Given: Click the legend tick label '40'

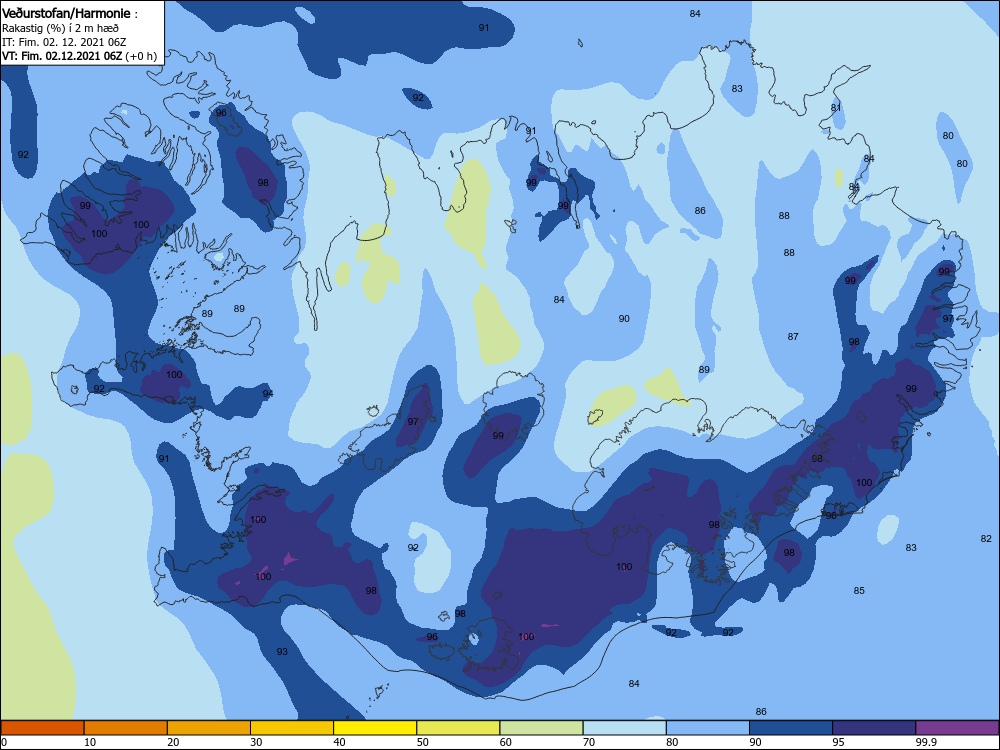Looking at the screenshot, I should point(339,742).
